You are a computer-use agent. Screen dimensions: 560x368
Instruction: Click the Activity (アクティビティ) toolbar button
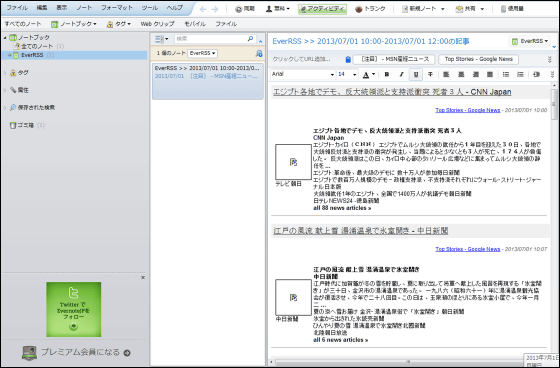[x=322, y=9]
